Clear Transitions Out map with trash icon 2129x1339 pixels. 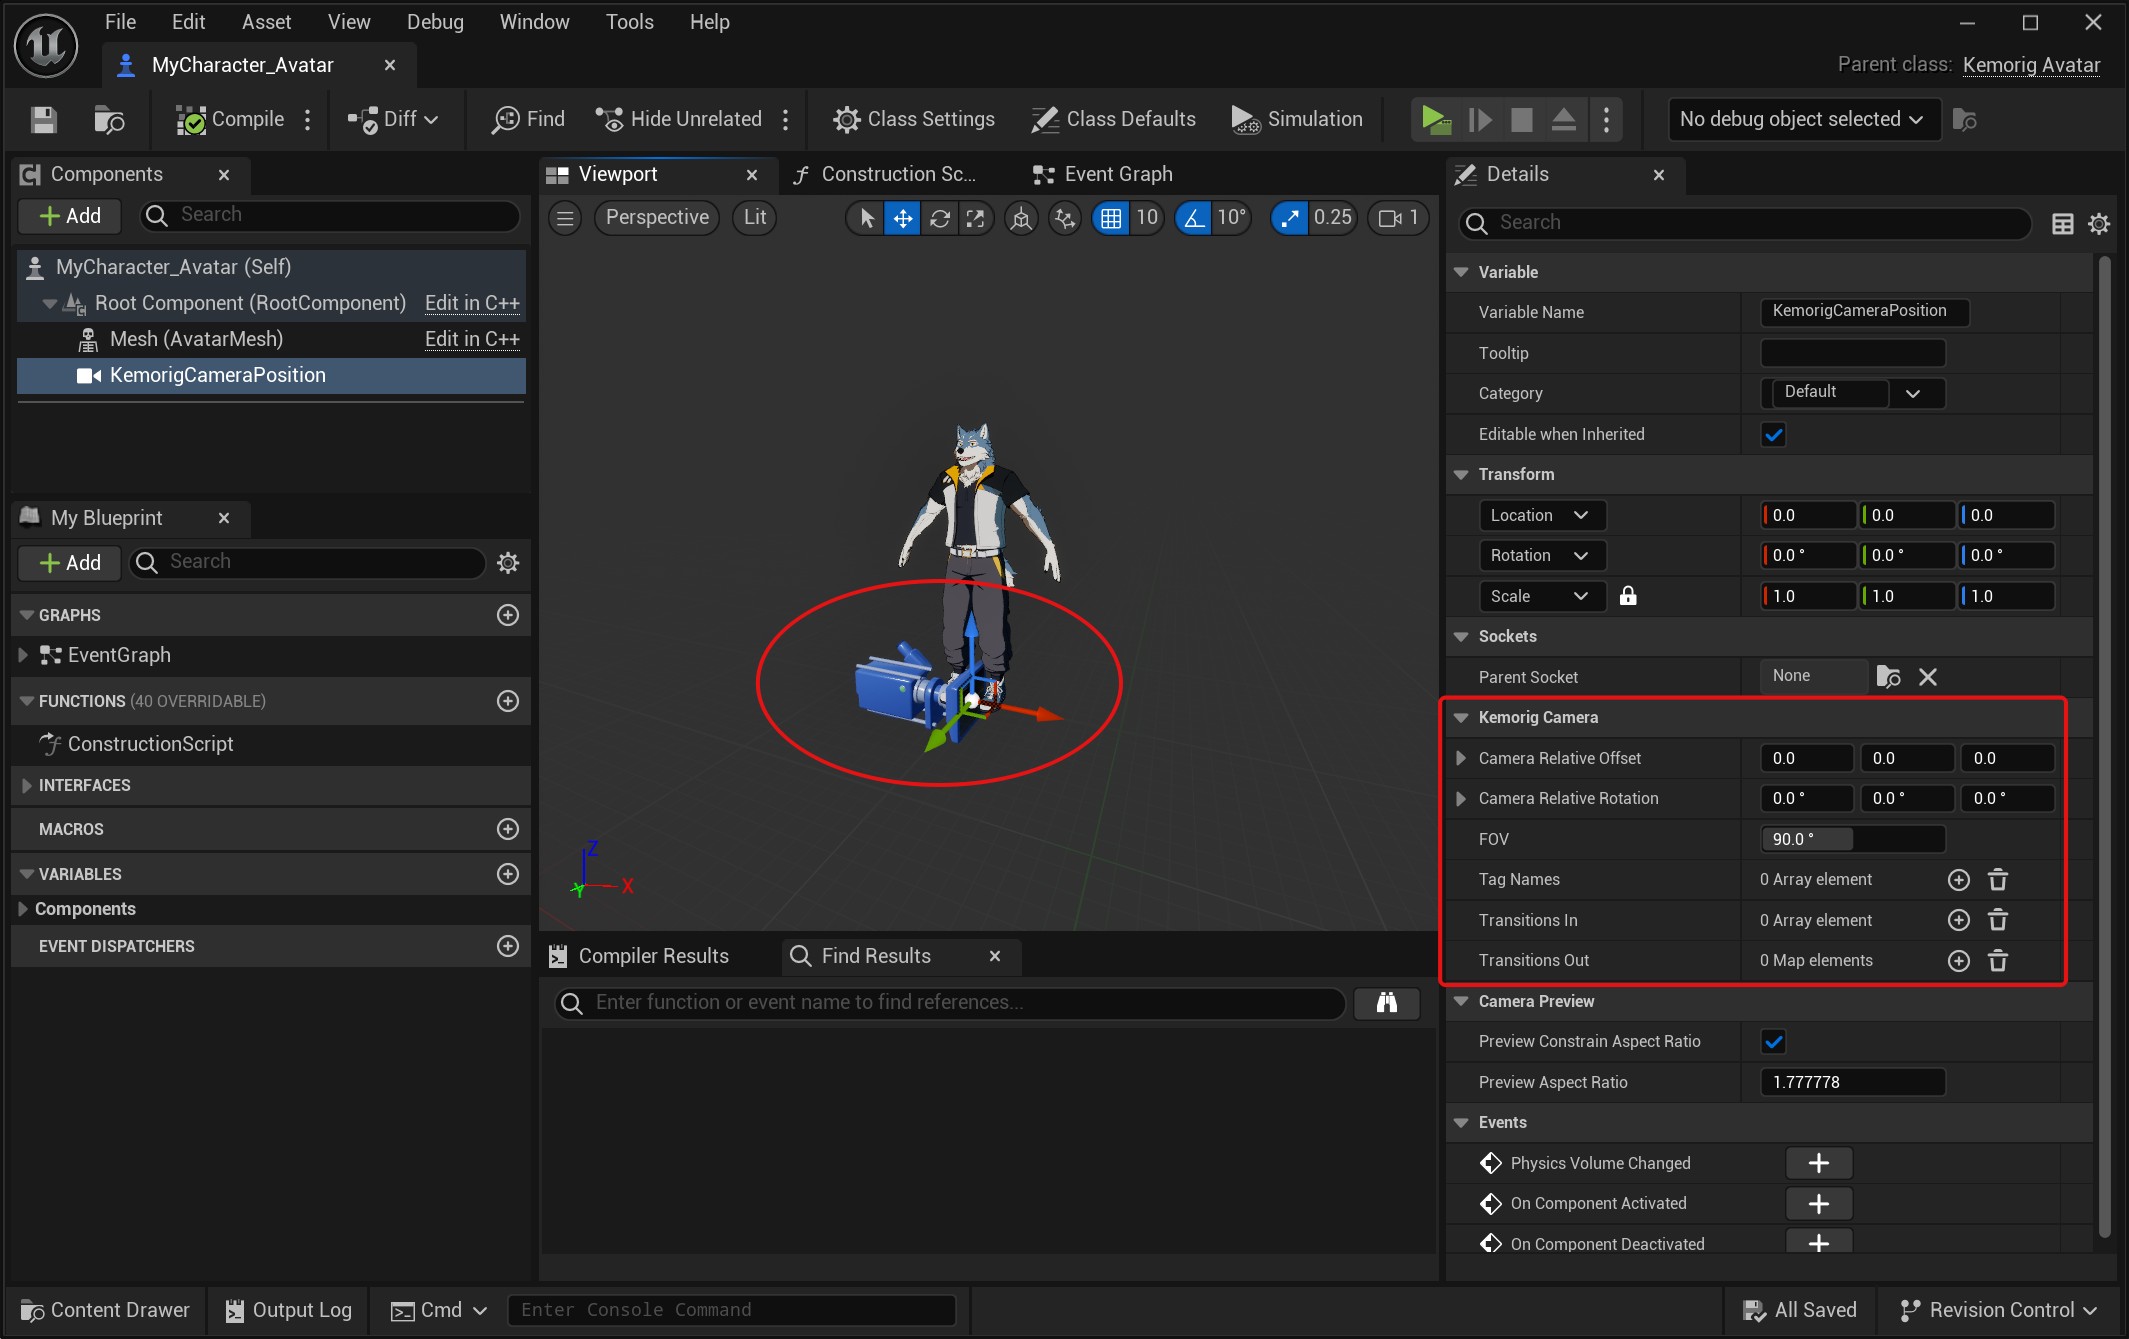(x=1998, y=961)
